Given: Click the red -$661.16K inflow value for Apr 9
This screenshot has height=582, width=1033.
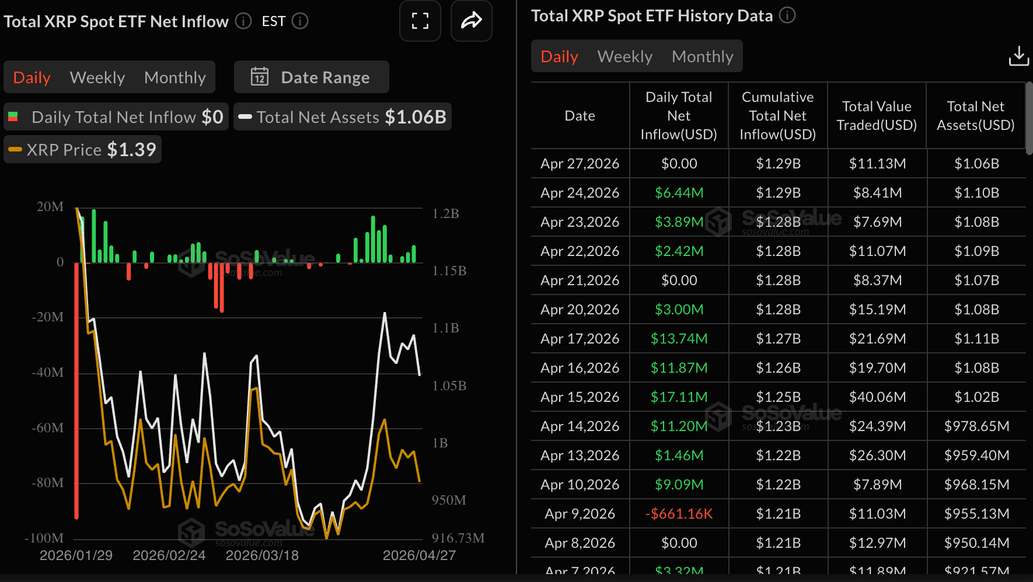Looking at the screenshot, I should click(679, 513).
